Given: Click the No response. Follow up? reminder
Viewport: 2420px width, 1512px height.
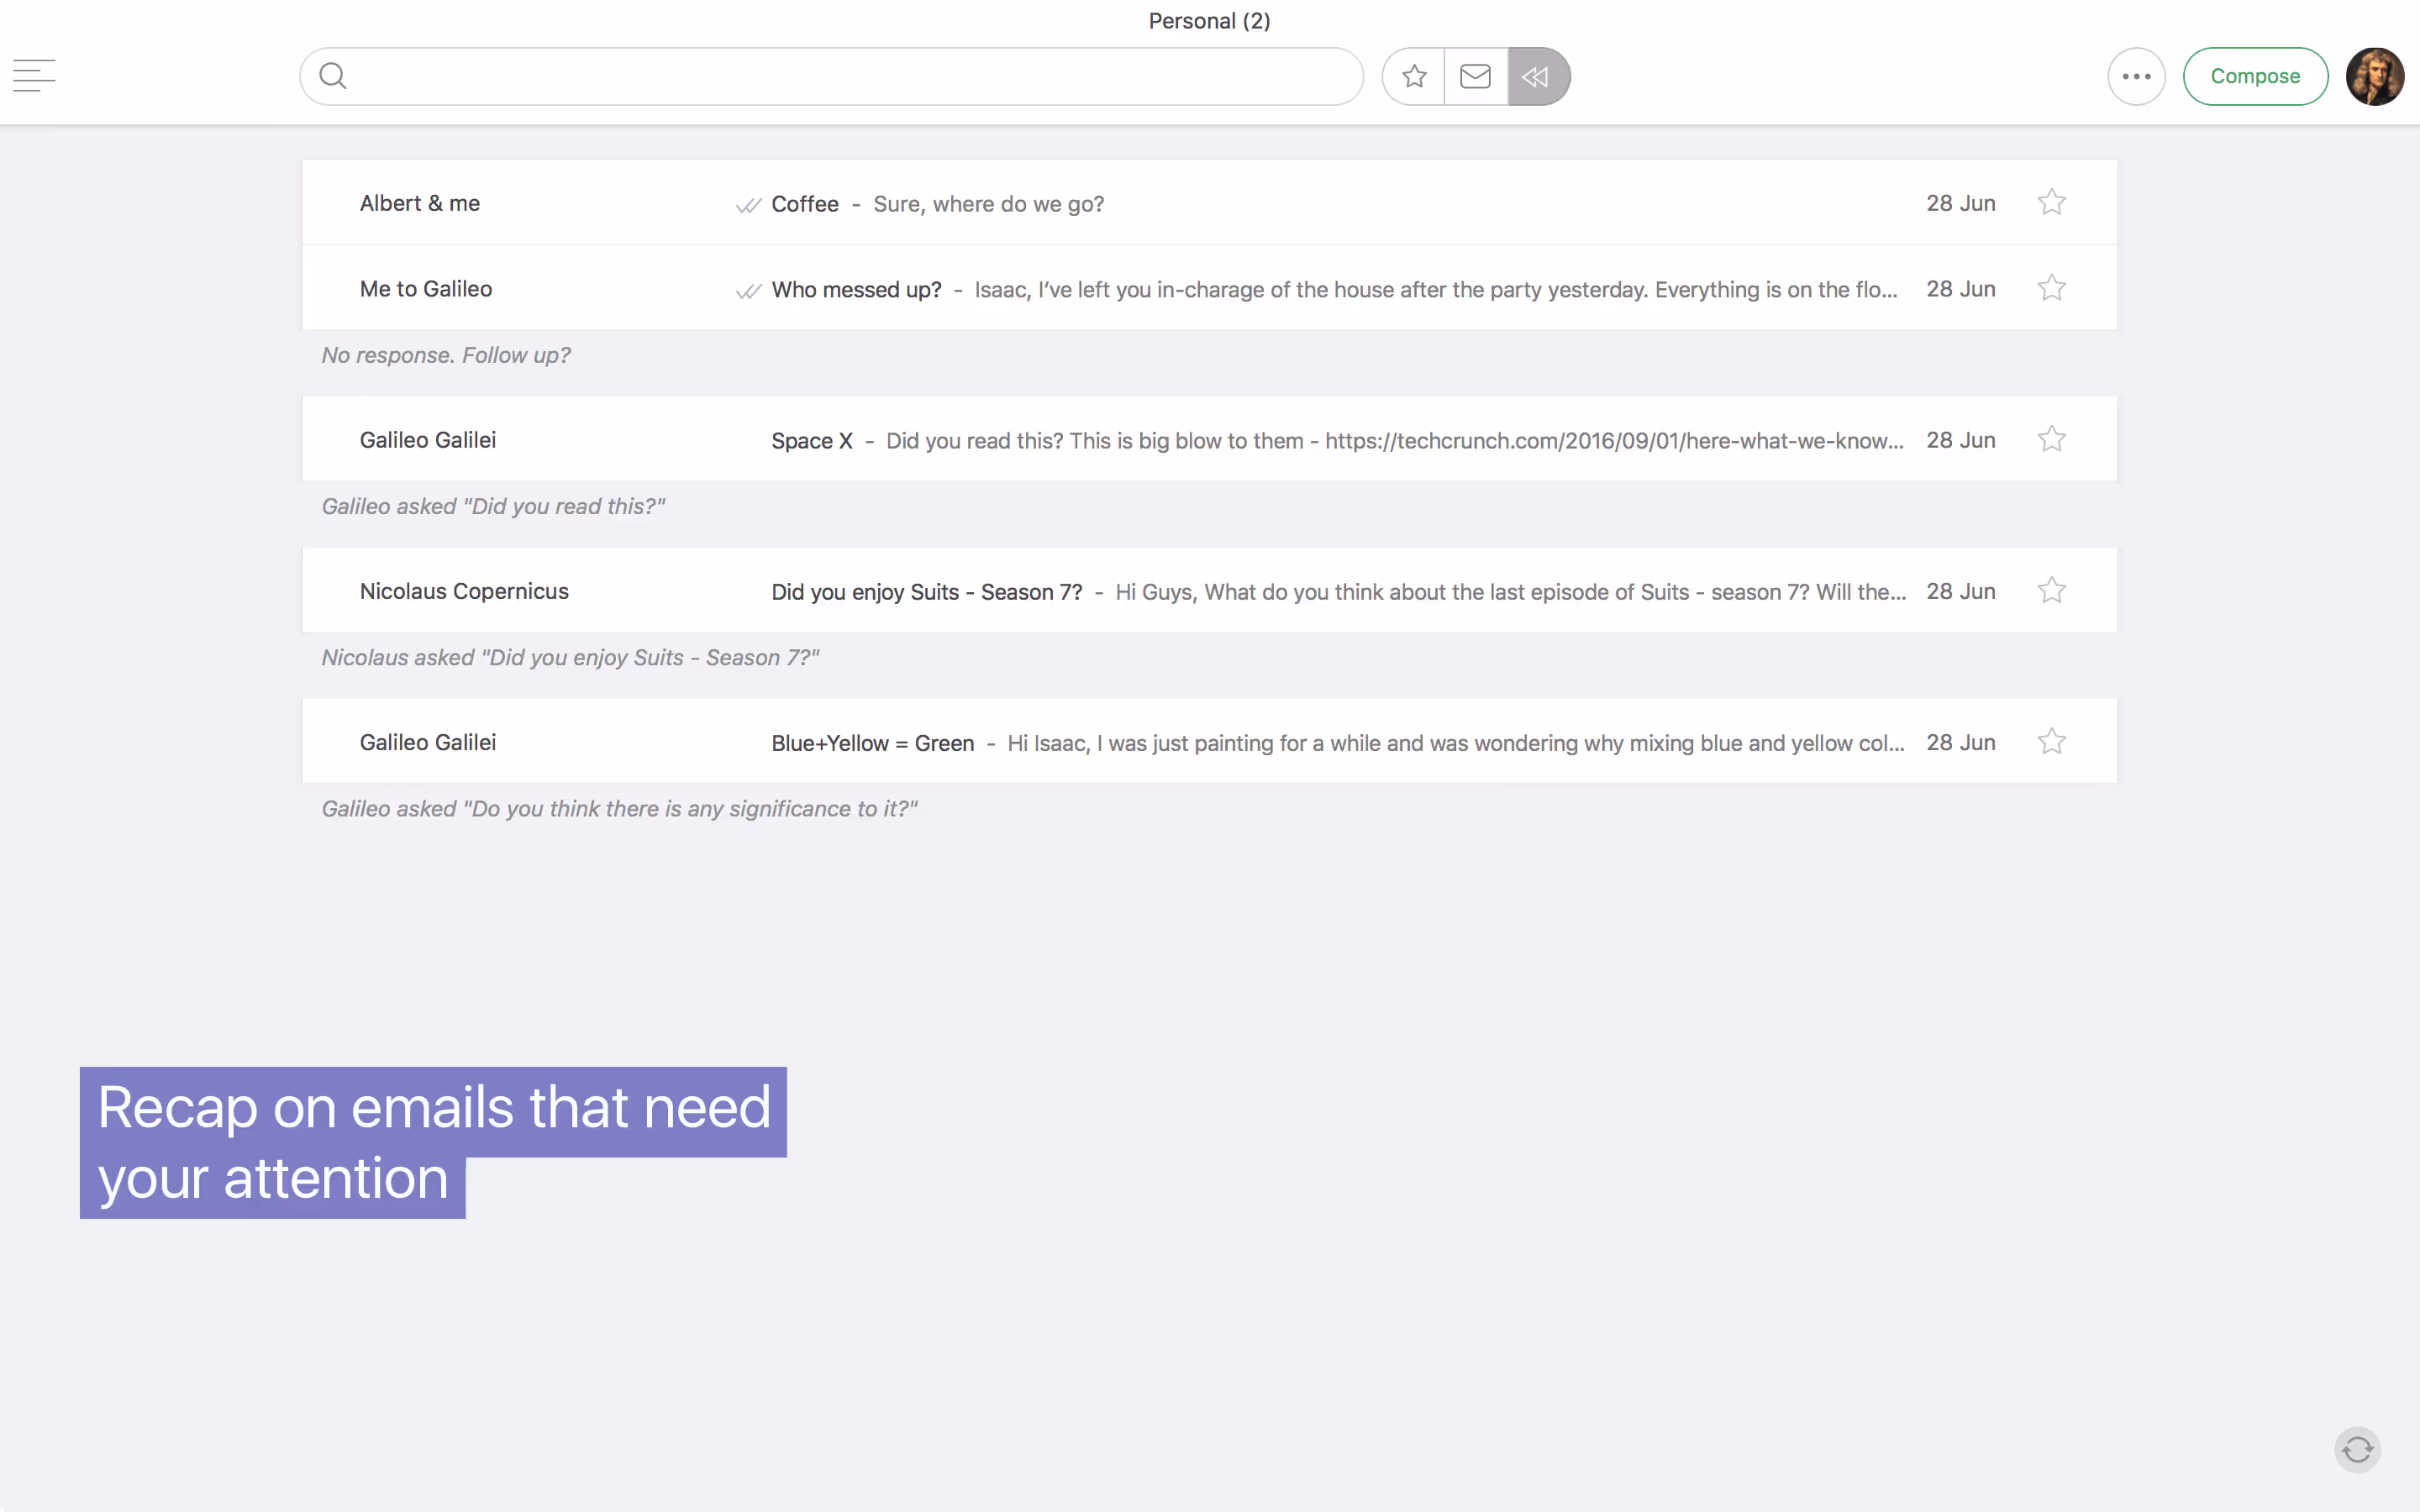Looking at the screenshot, I should pyautogui.click(x=446, y=355).
